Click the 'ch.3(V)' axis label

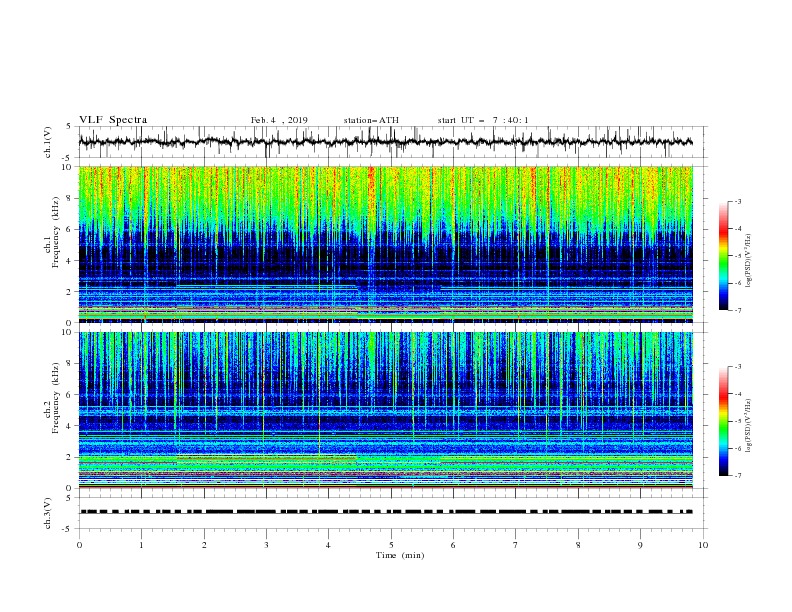coord(48,513)
